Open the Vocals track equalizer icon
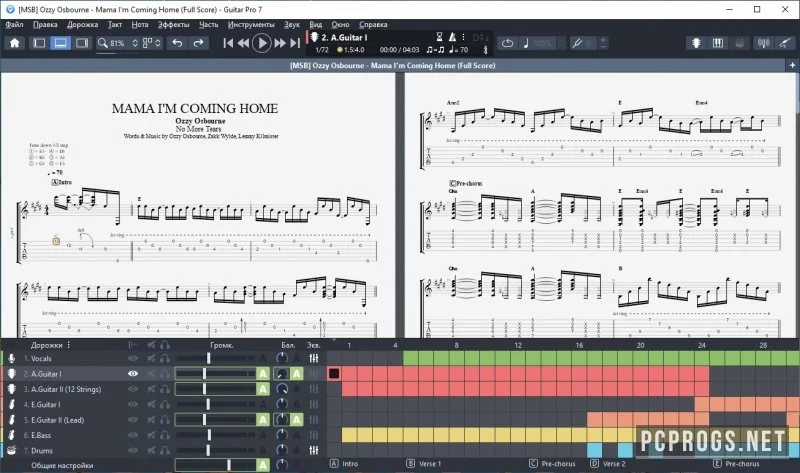This screenshot has width=800, height=473. (x=314, y=359)
